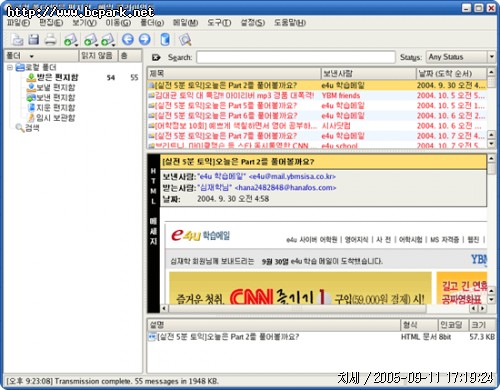Click the CNN 즐기기 banner image in email
Image resolution: width=500 pixels, height=390 pixels.
(300, 288)
